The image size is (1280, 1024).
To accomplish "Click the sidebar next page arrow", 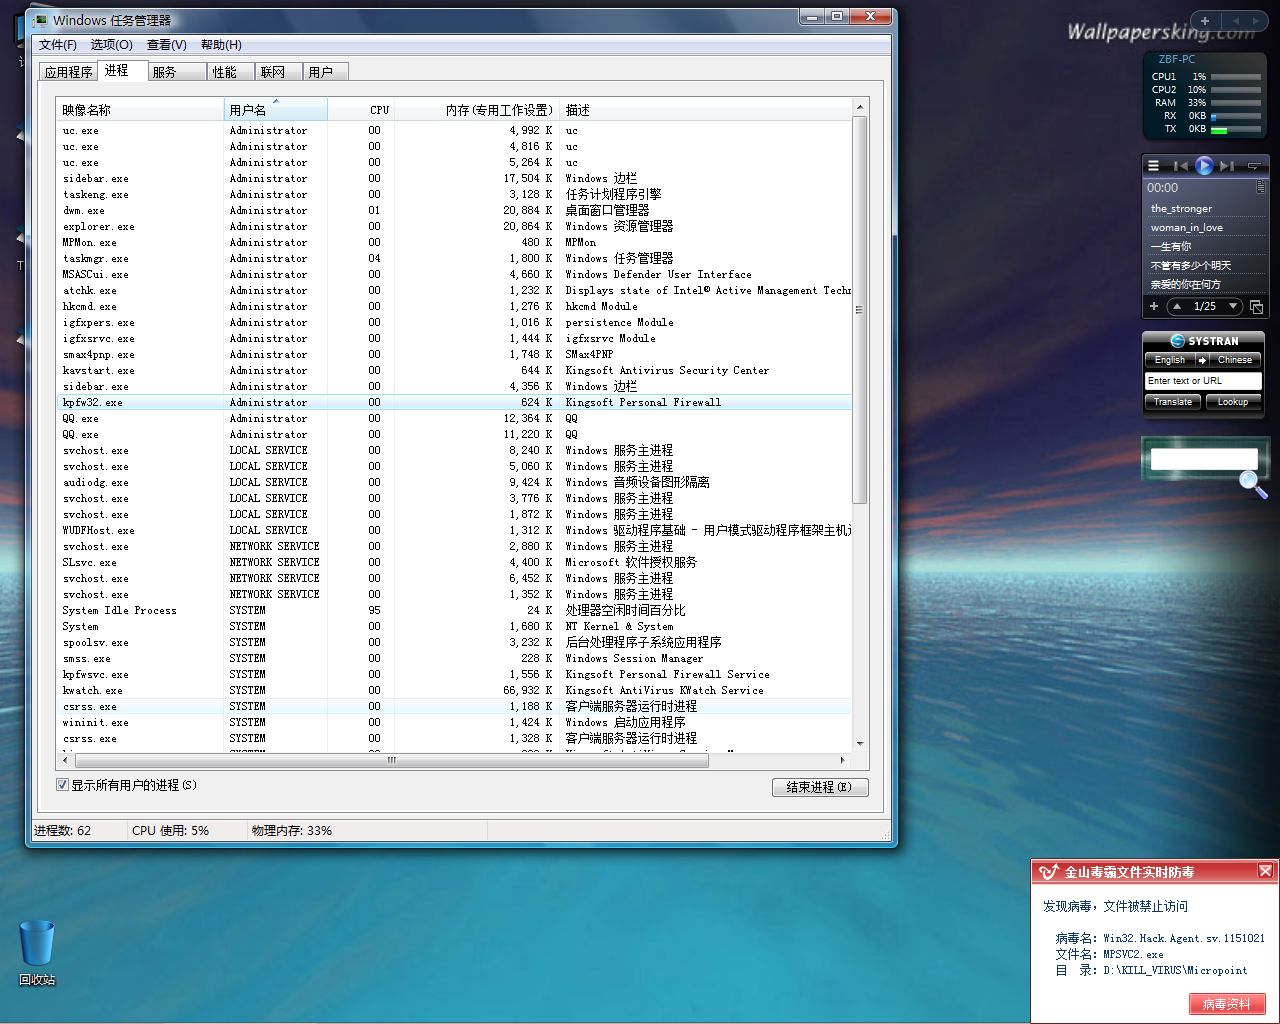I will coord(1257,20).
